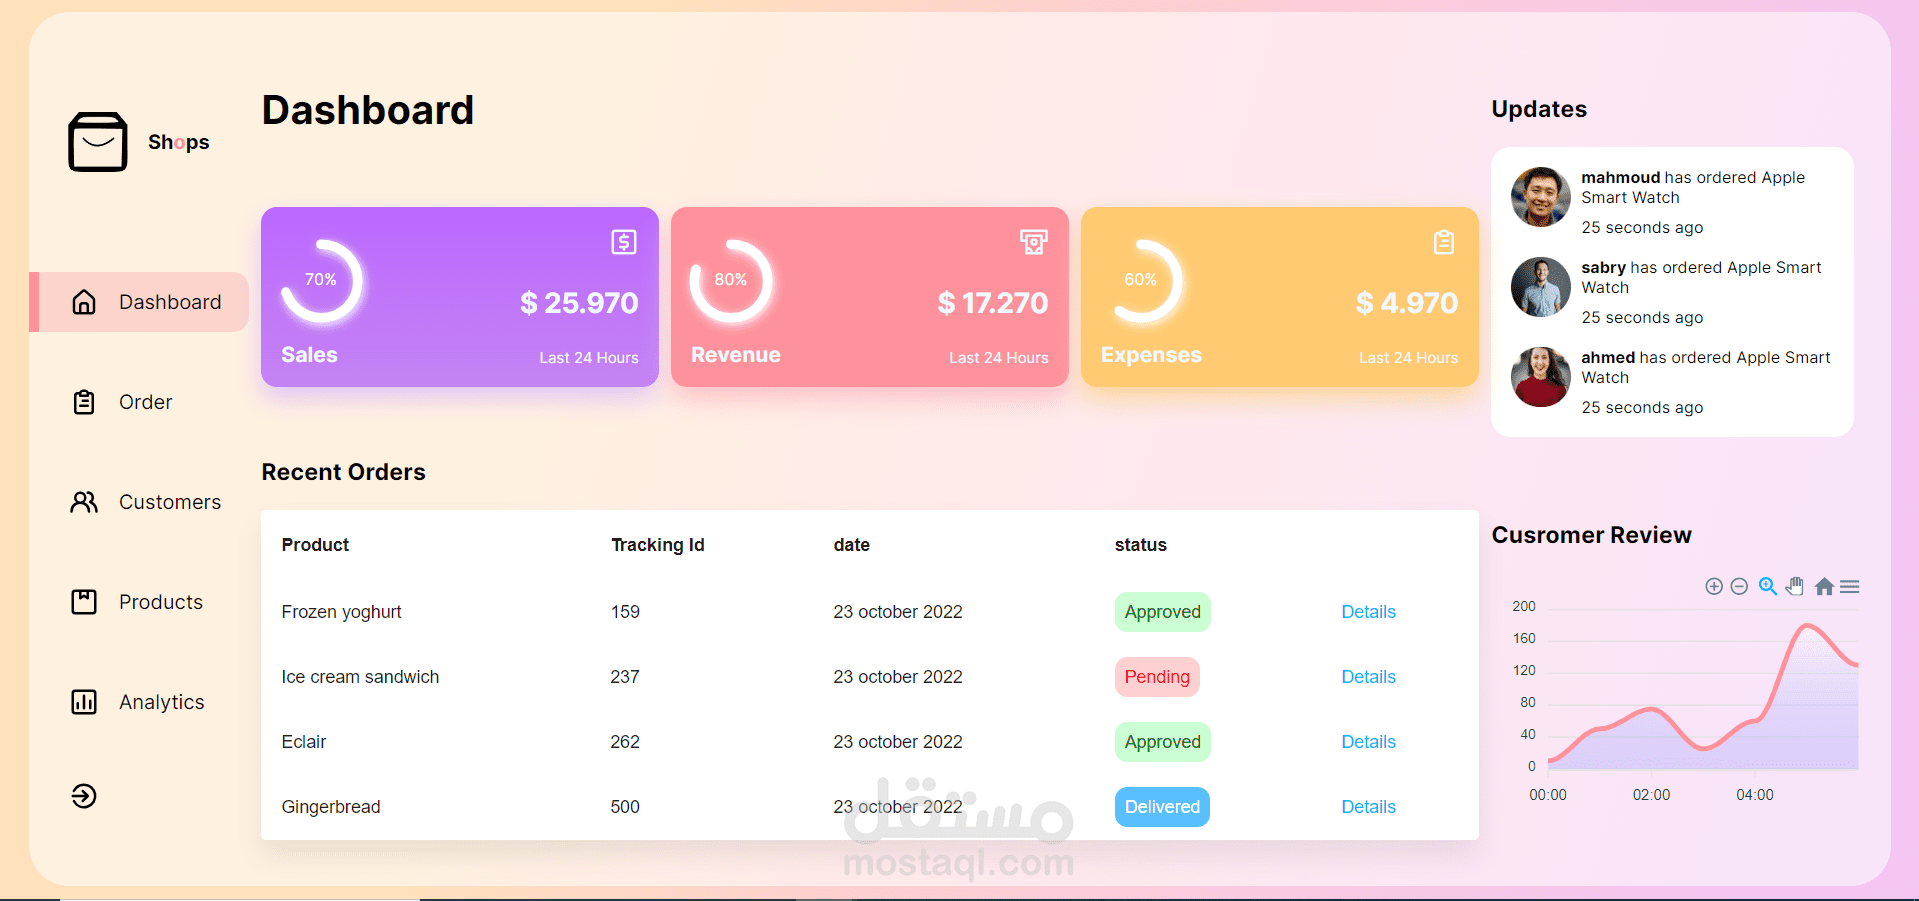The width and height of the screenshot is (1919, 901).
Task: Click the 70% Sales progress ring
Action: point(321,281)
